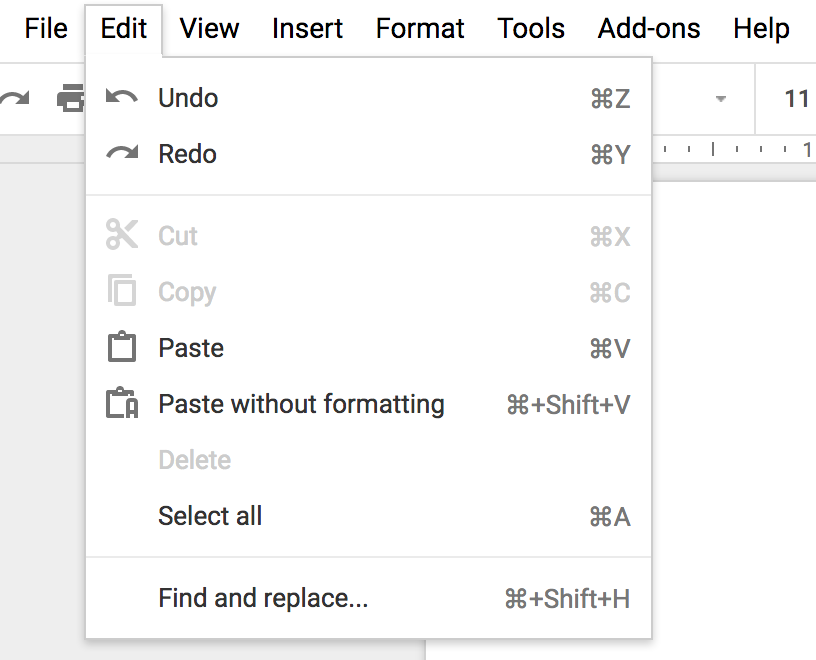The height and width of the screenshot is (660, 816).
Task: Open the Add-ons menu
Action: [x=648, y=29]
